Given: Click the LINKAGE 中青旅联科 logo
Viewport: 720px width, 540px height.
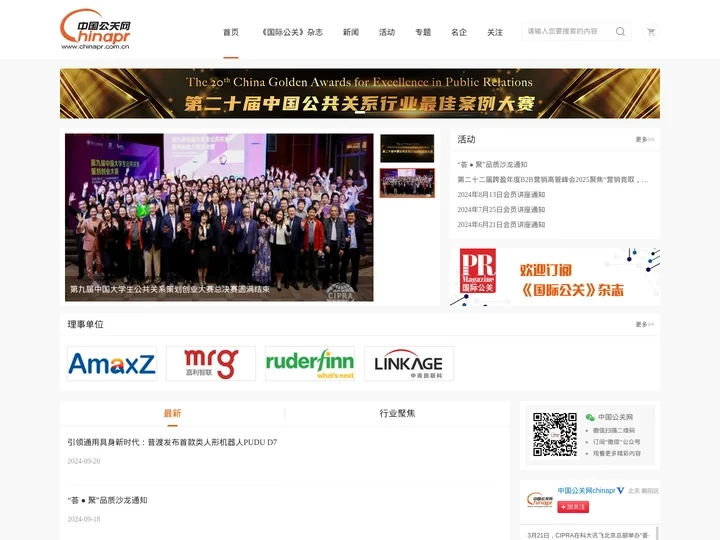Looking at the screenshot, I should [x=409, y=364].
